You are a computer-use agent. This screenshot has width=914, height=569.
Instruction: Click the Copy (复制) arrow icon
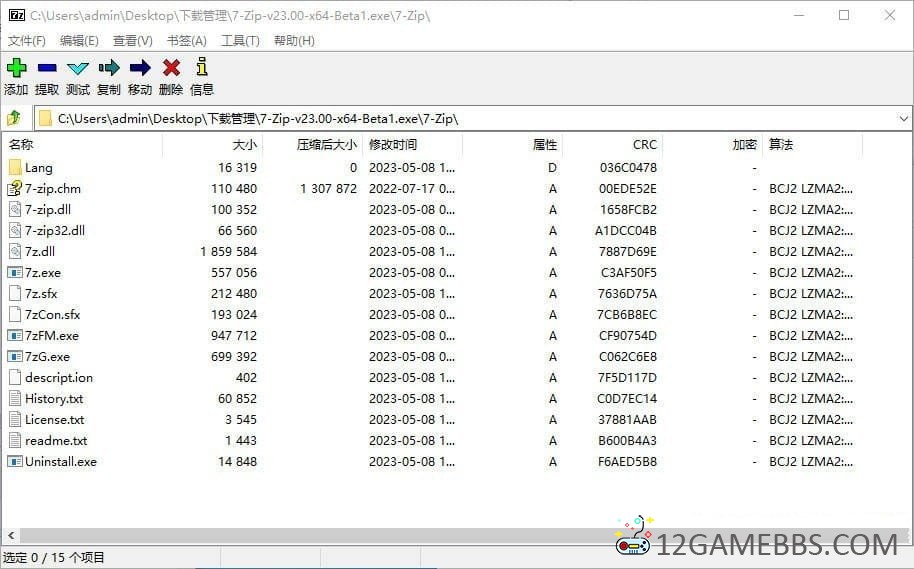pos(109,68)
